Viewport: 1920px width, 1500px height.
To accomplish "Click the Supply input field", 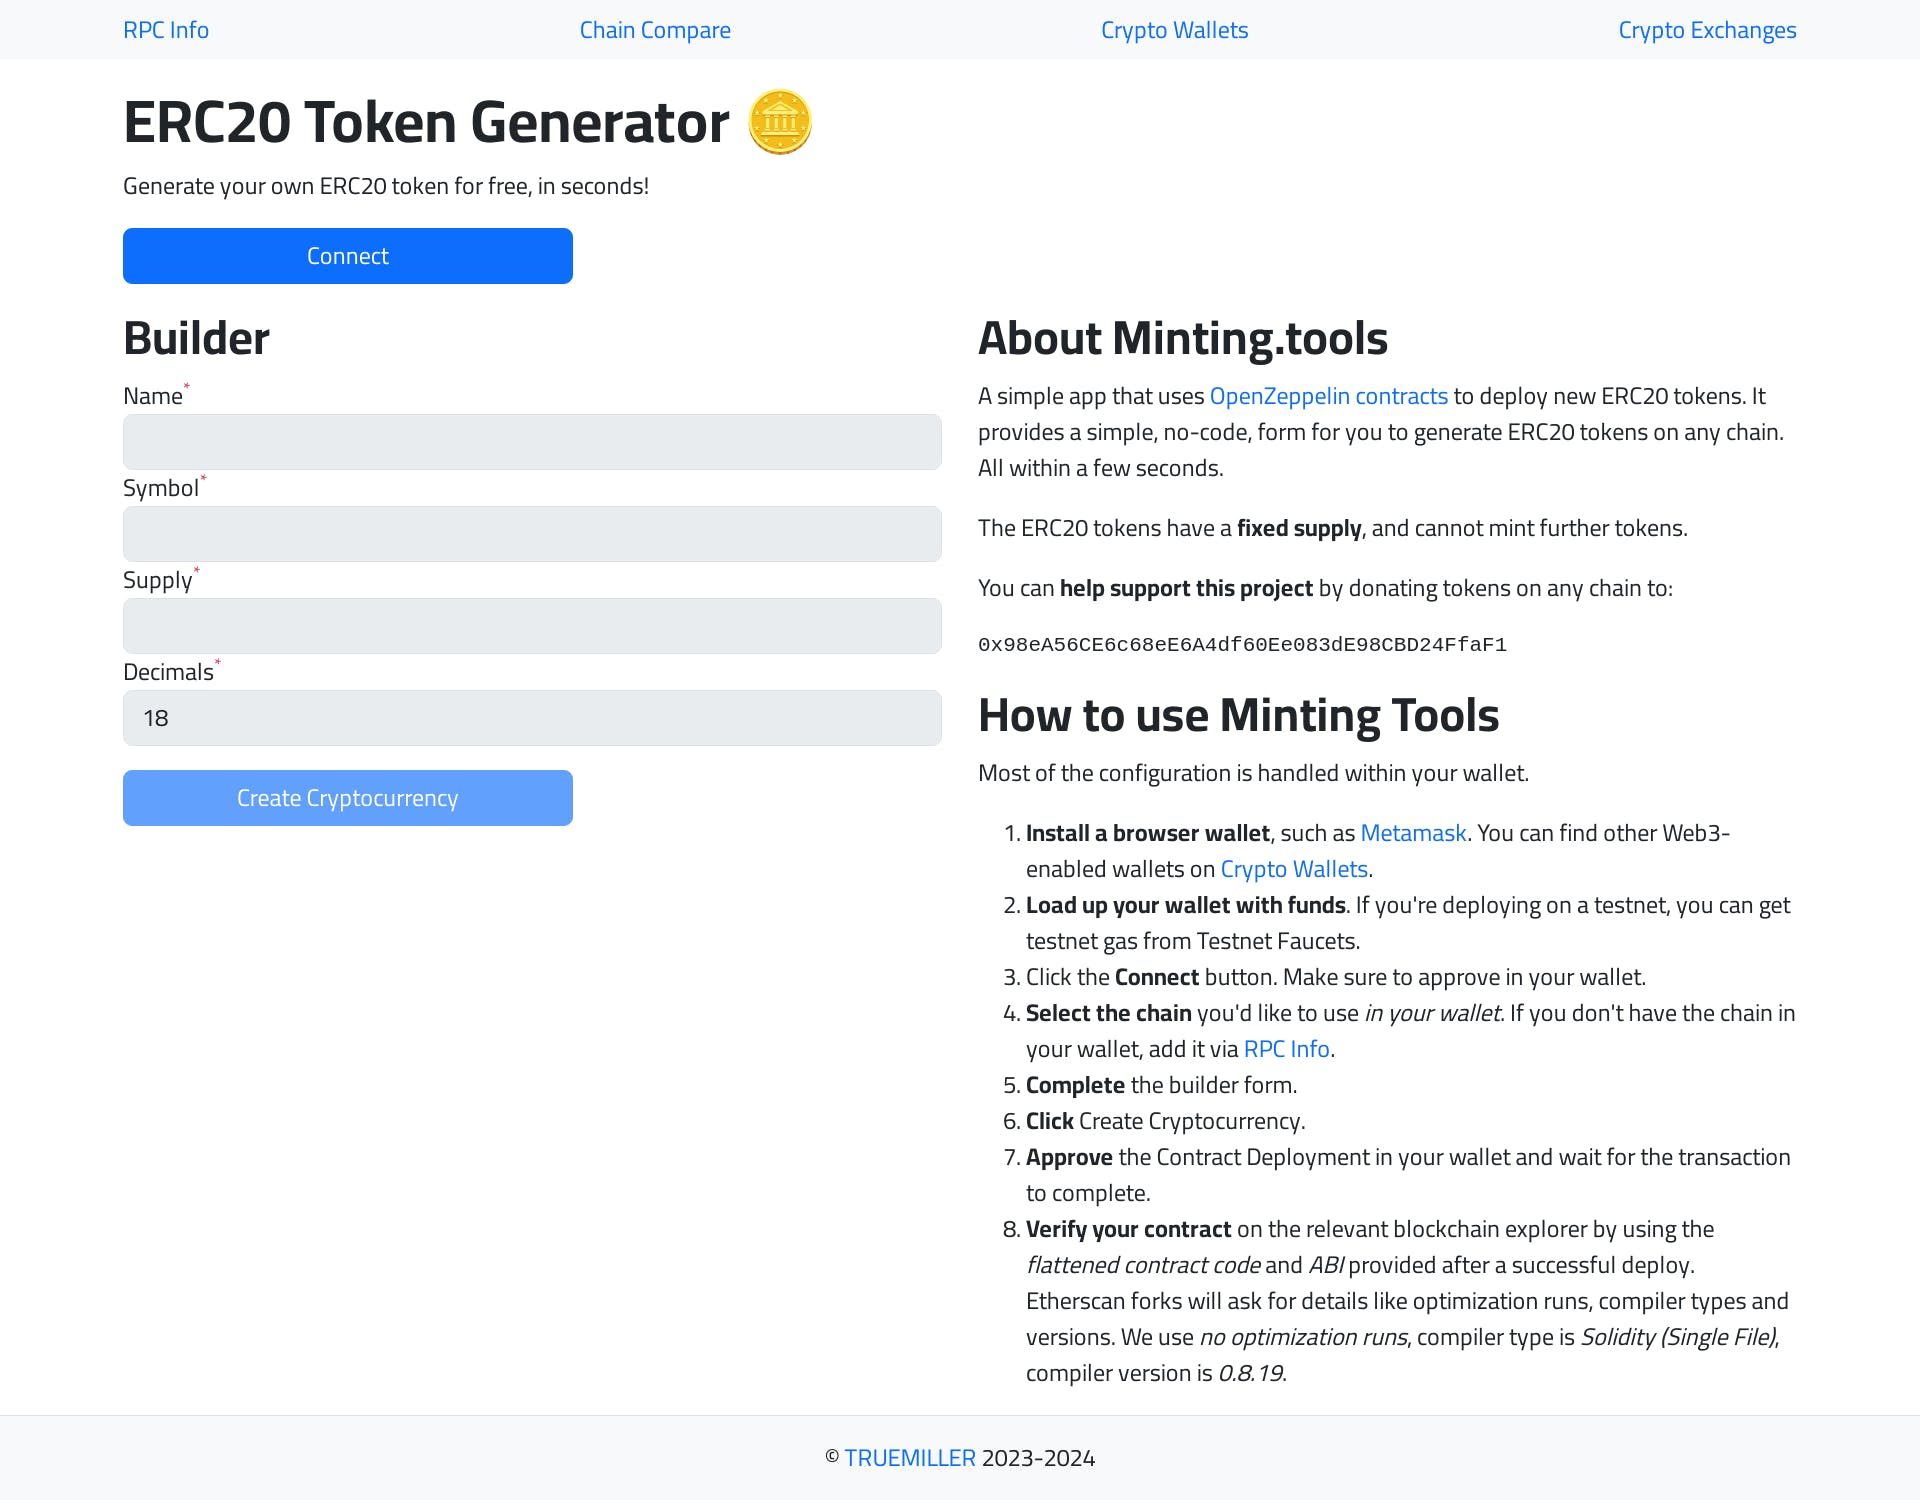I will coord(531,625).
